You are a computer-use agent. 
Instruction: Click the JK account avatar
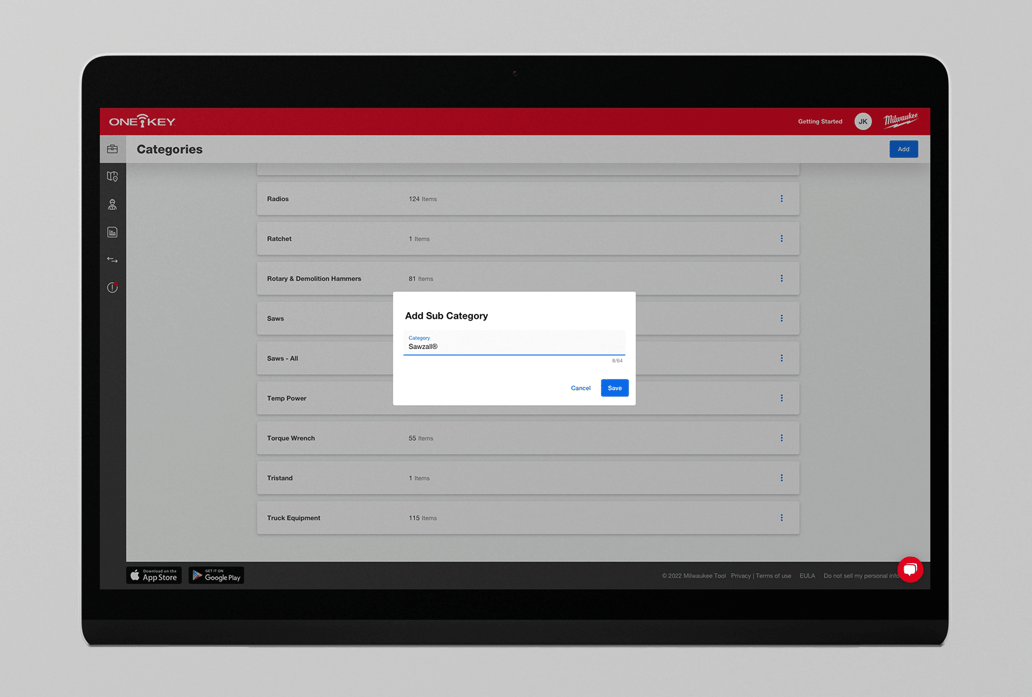[862, 121]
